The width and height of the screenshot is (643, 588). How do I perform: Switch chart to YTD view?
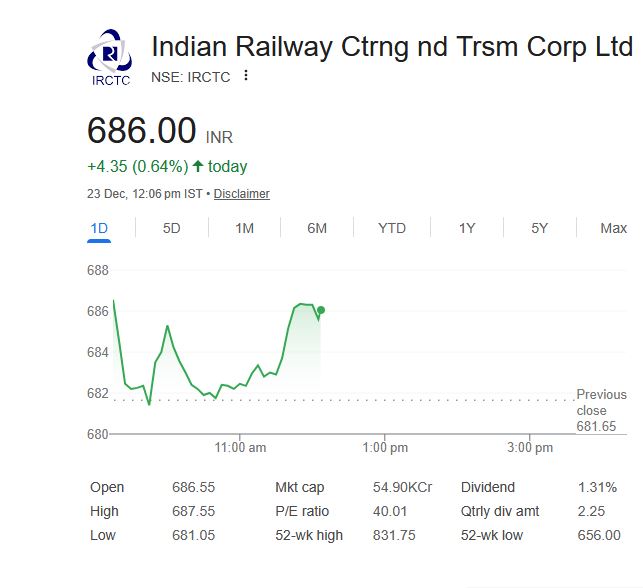tap(392, 228)
